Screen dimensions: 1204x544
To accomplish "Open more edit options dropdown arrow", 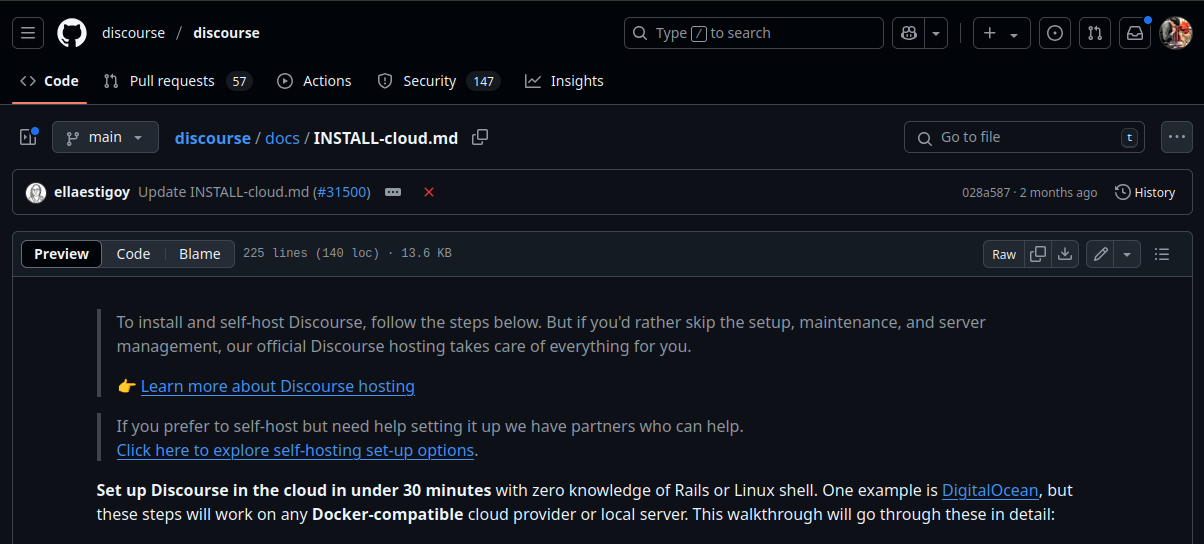I will 1128,254.
